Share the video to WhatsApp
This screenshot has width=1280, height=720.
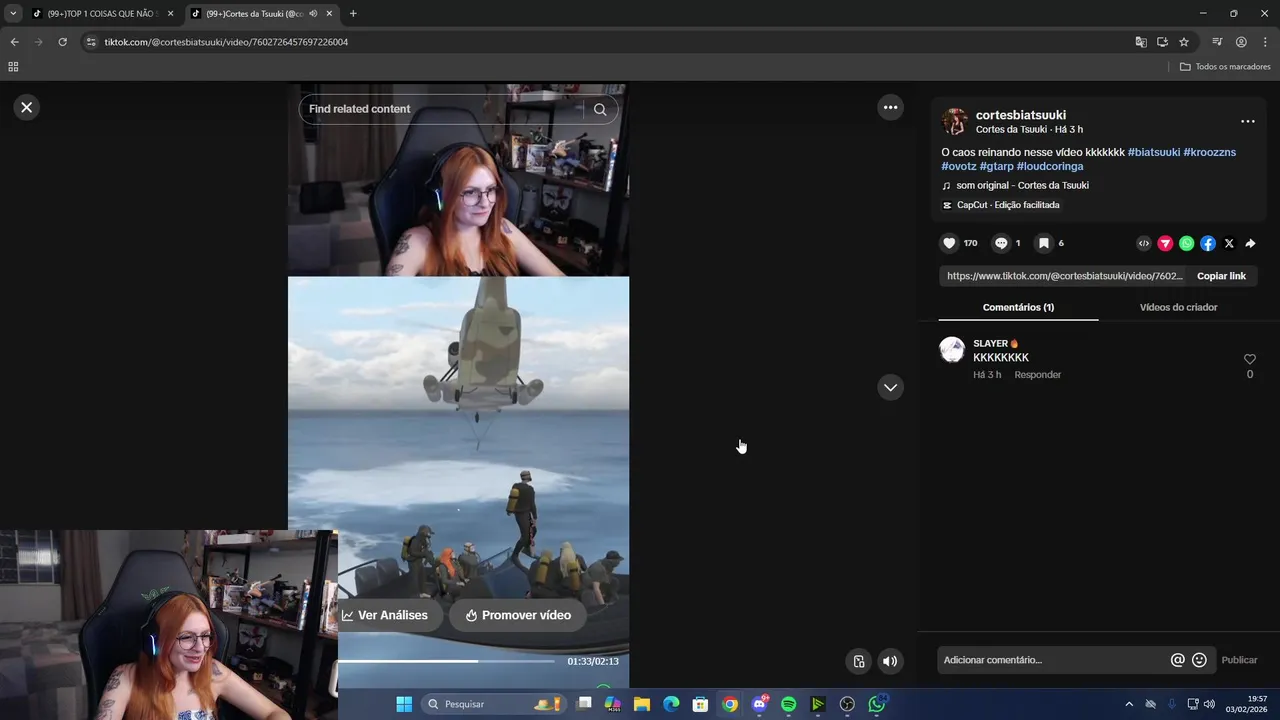point(1186,243)
